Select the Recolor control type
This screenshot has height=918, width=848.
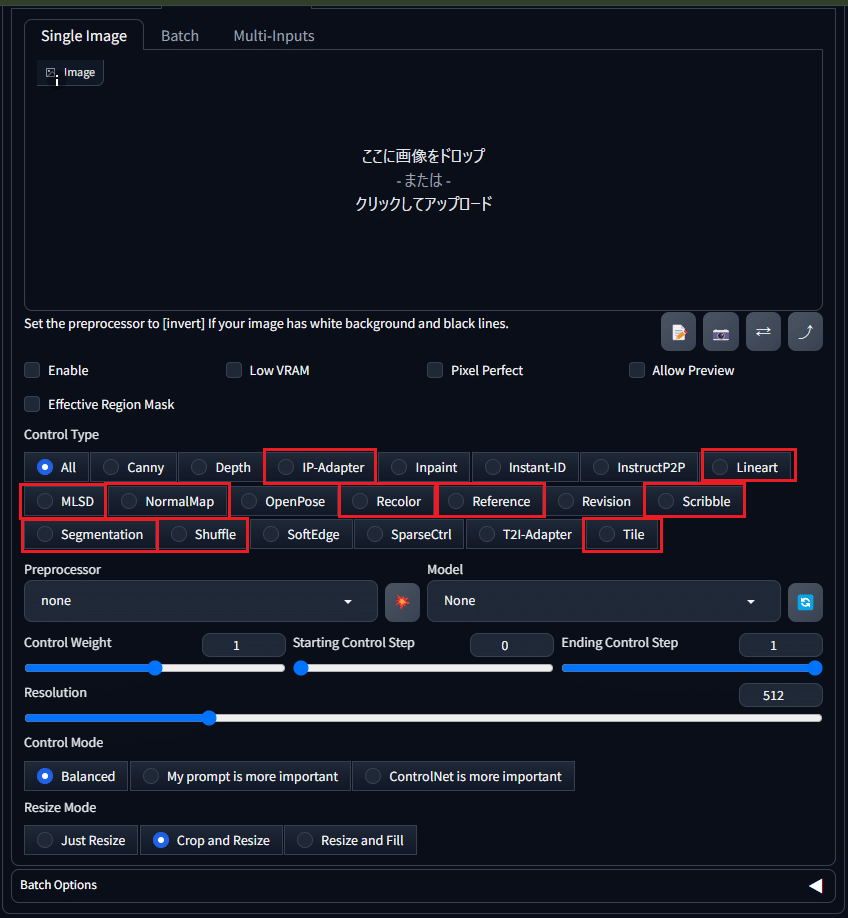click(x=387, y=501)
